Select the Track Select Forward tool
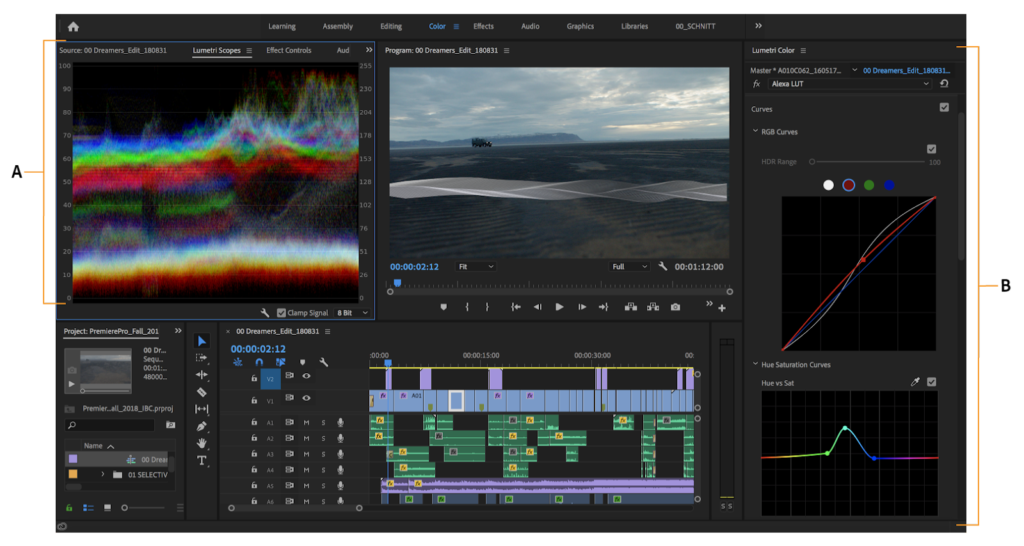Viewport: 1024px width, 546px height. pyautogui.click(x=202, y=358)
